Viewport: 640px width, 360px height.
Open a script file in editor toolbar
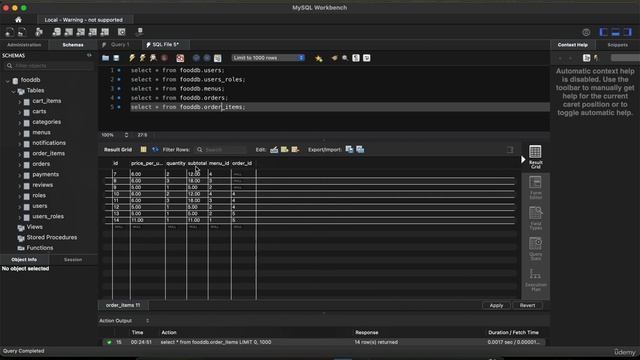[x=106, y=58]
